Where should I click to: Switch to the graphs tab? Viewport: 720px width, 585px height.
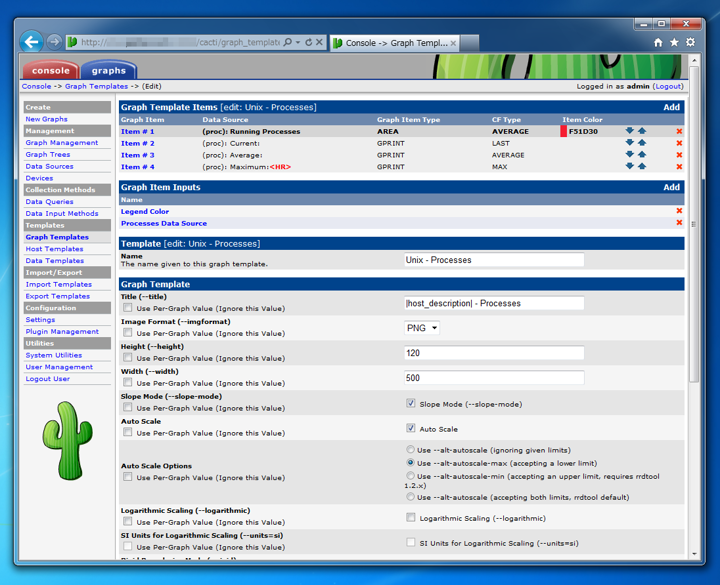click(109, 70)
